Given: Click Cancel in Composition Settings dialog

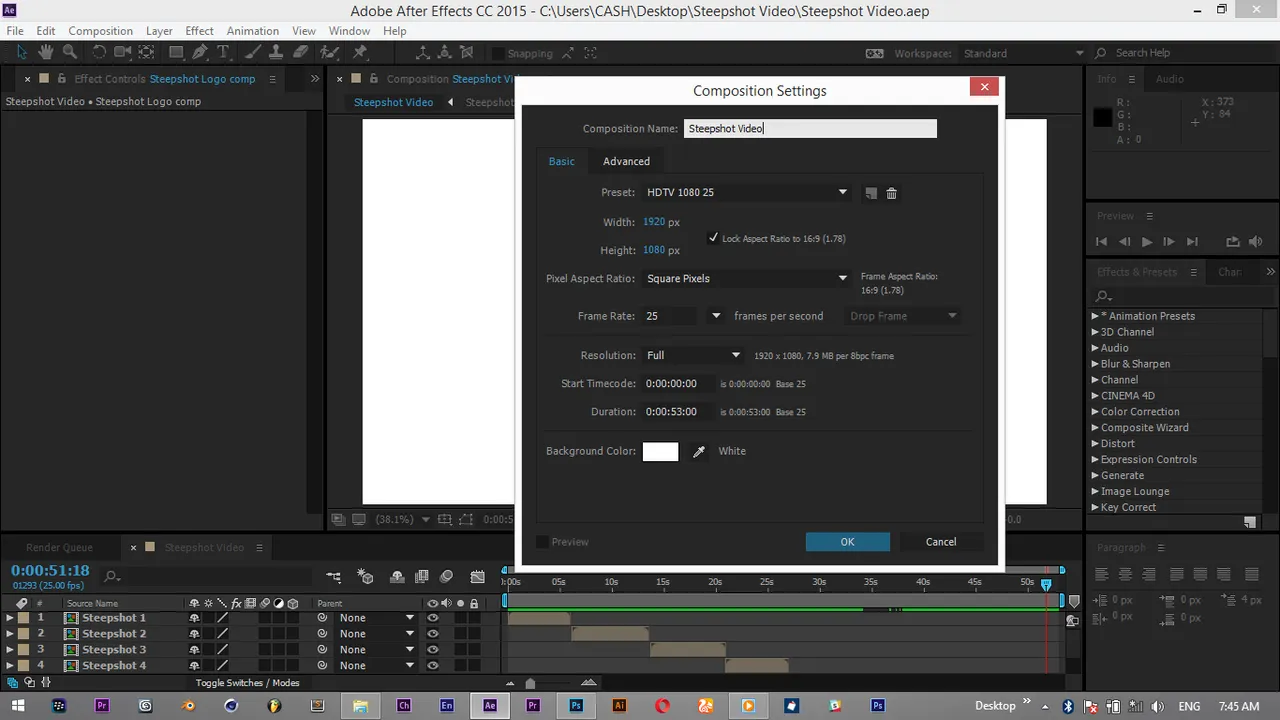Looking at the screenshot, I should click(x=940, y=542).
